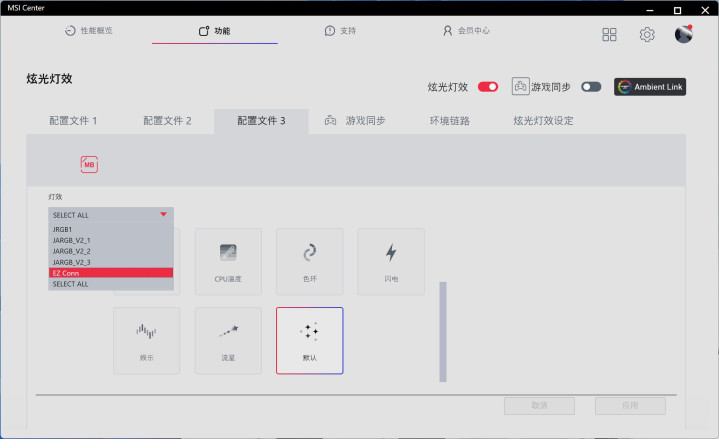
Task: Open the 环境链路 tab
Action: pos(450,121)
